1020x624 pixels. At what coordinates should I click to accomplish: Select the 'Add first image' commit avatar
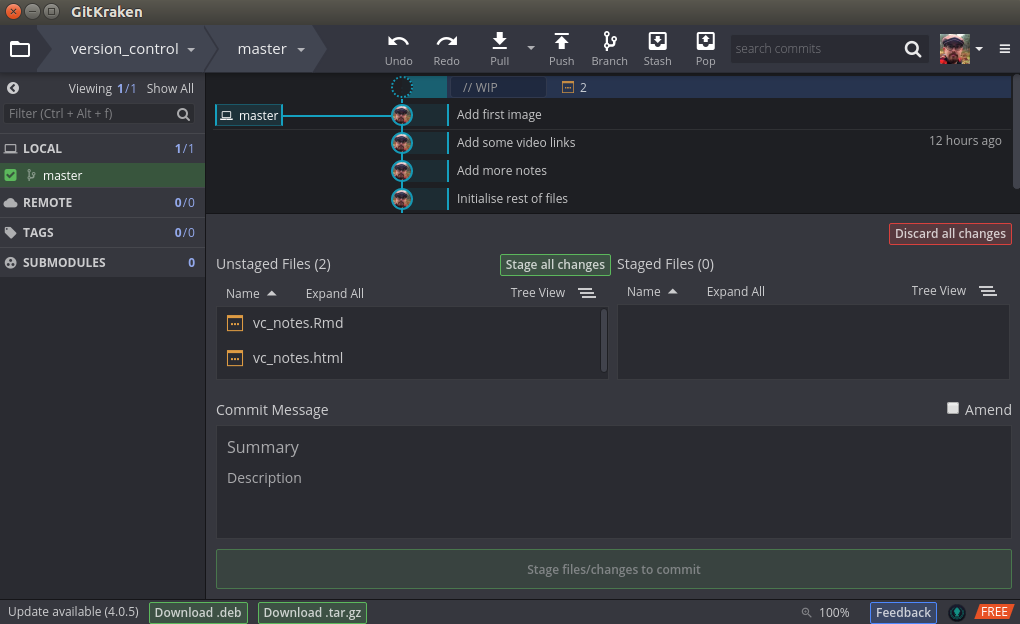click(401, 115)
